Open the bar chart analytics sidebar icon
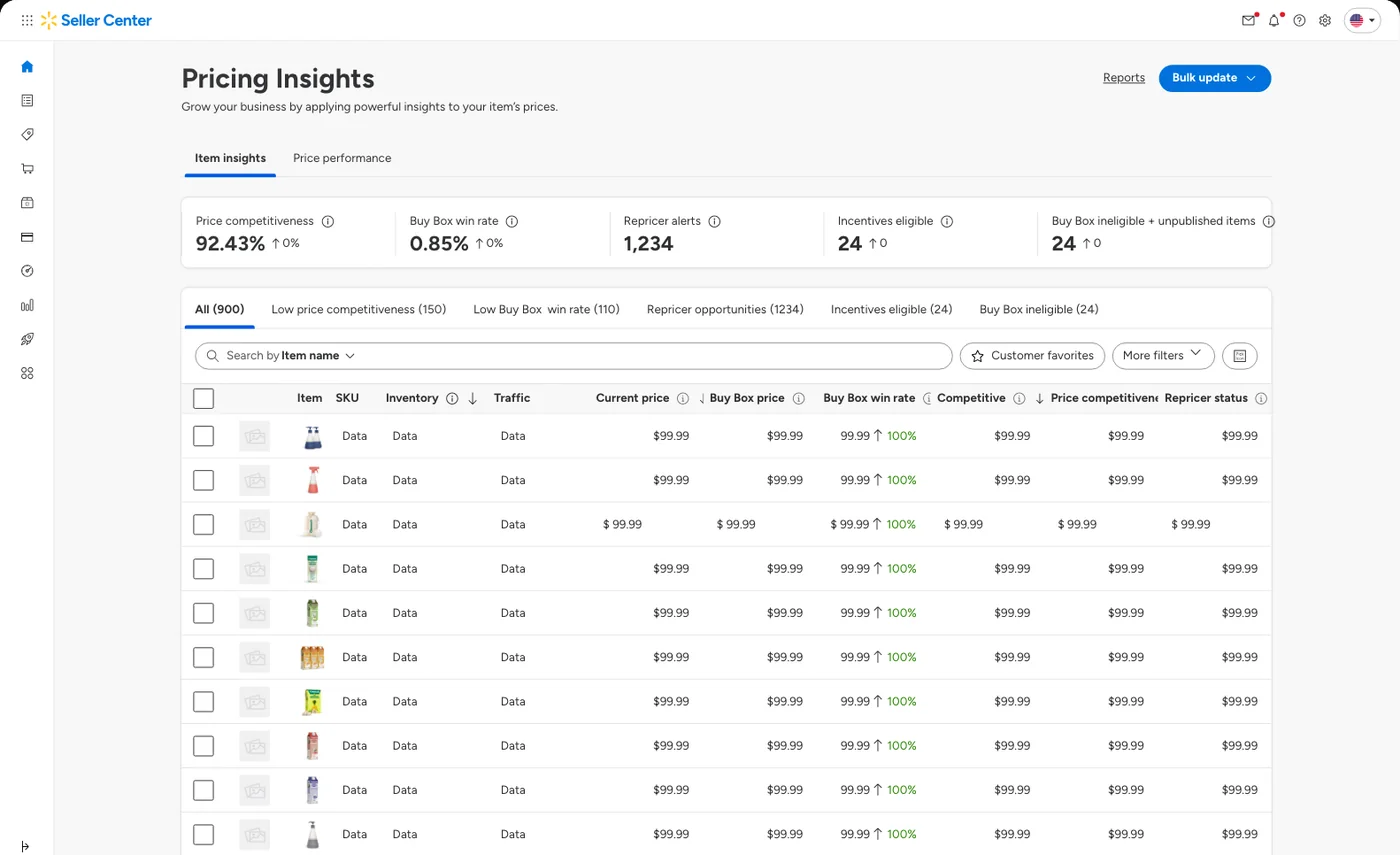Screen dimensions: 1400x855 27,305
